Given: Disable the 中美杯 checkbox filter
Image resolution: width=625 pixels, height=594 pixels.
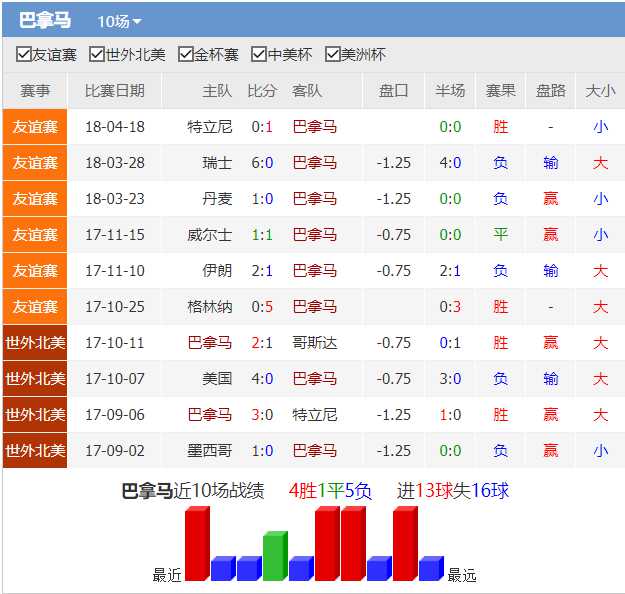Looking at the screenshot, I should pyautogui.click(x=259, y=55).
